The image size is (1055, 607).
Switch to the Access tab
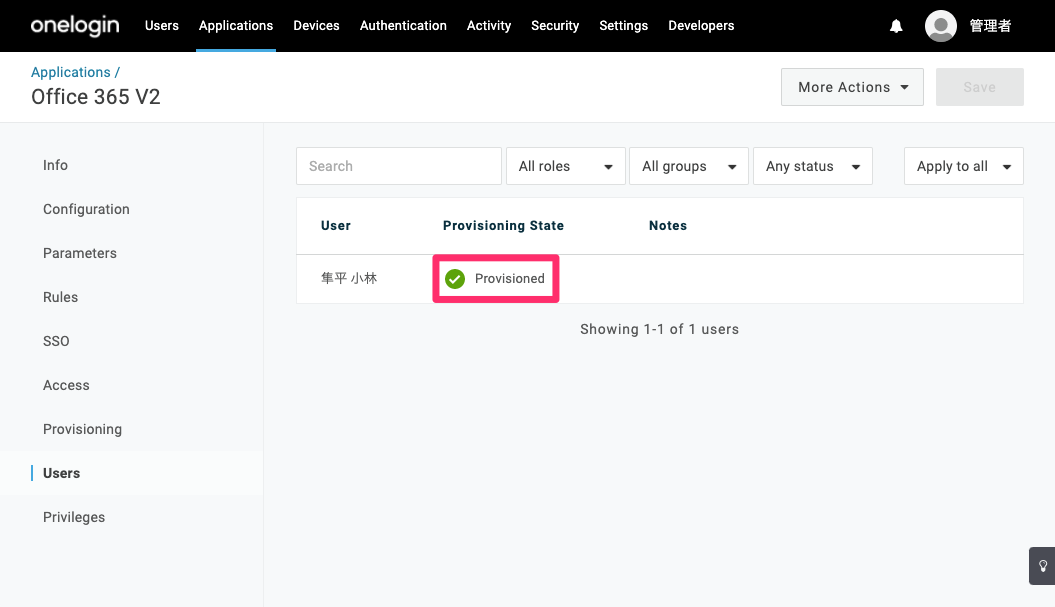click(66, 385)
